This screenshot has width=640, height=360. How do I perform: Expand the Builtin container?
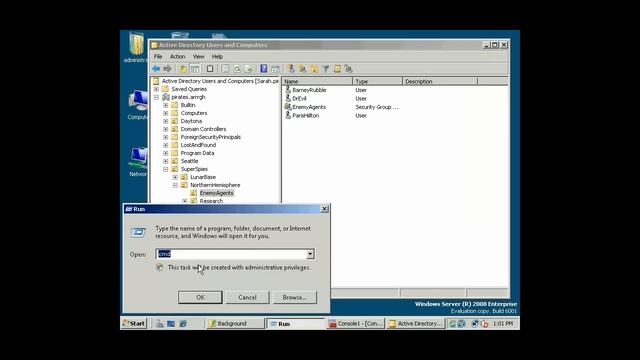coord(166,105)
